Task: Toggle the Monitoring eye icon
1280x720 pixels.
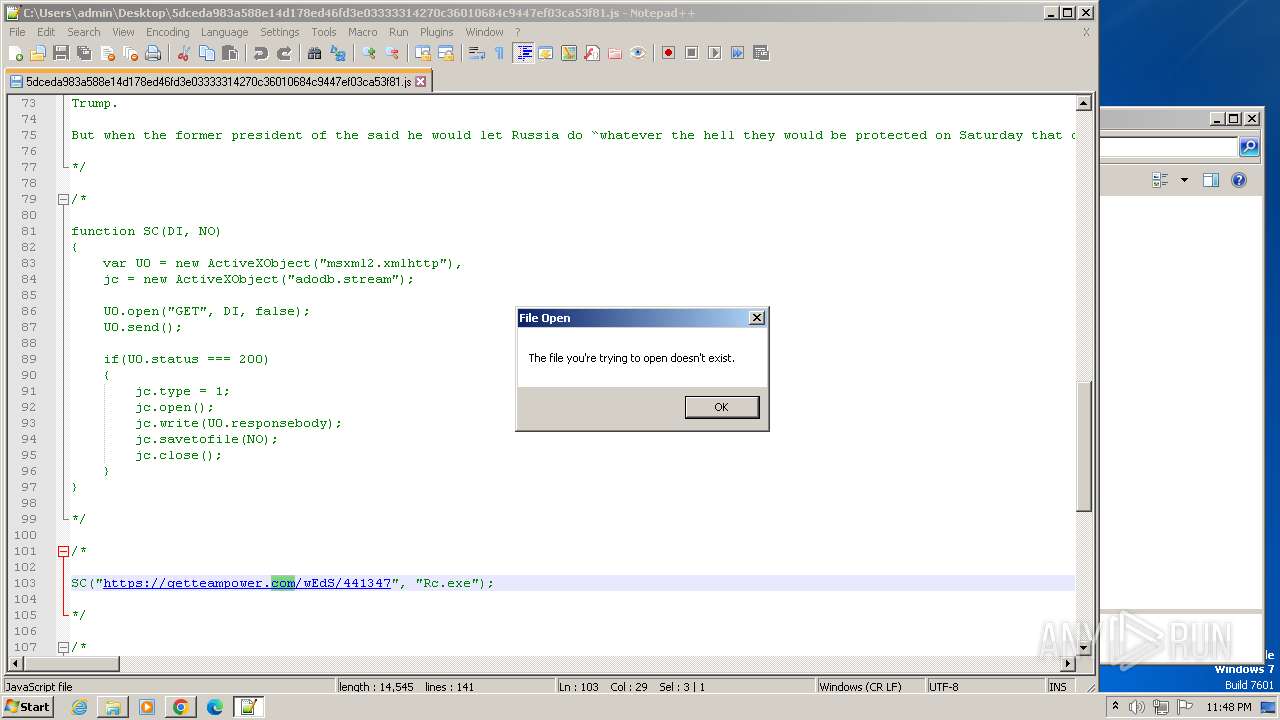Action: click(638, 53)
